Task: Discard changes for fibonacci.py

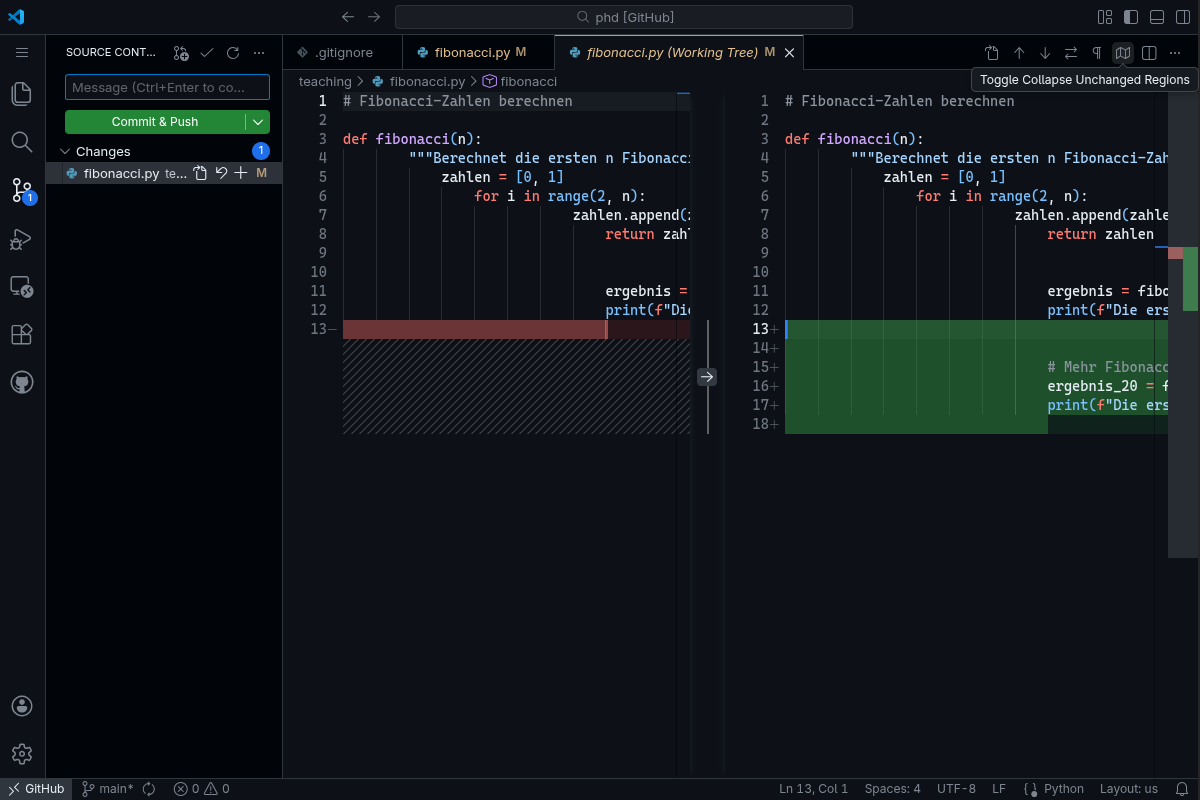Action: [x=220, y=173]
